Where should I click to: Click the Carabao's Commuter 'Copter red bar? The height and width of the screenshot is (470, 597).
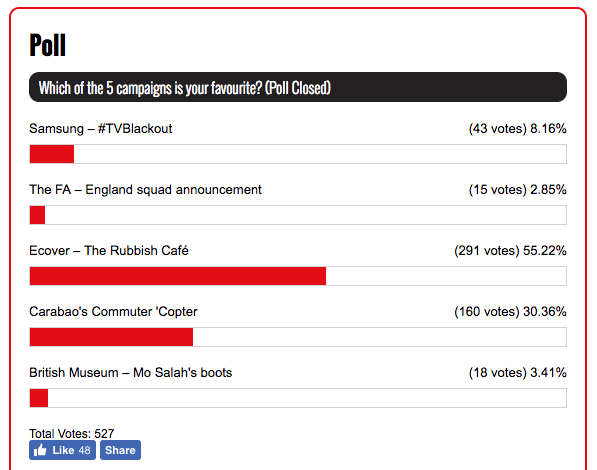pyautogui.click(x=111, y=337)
